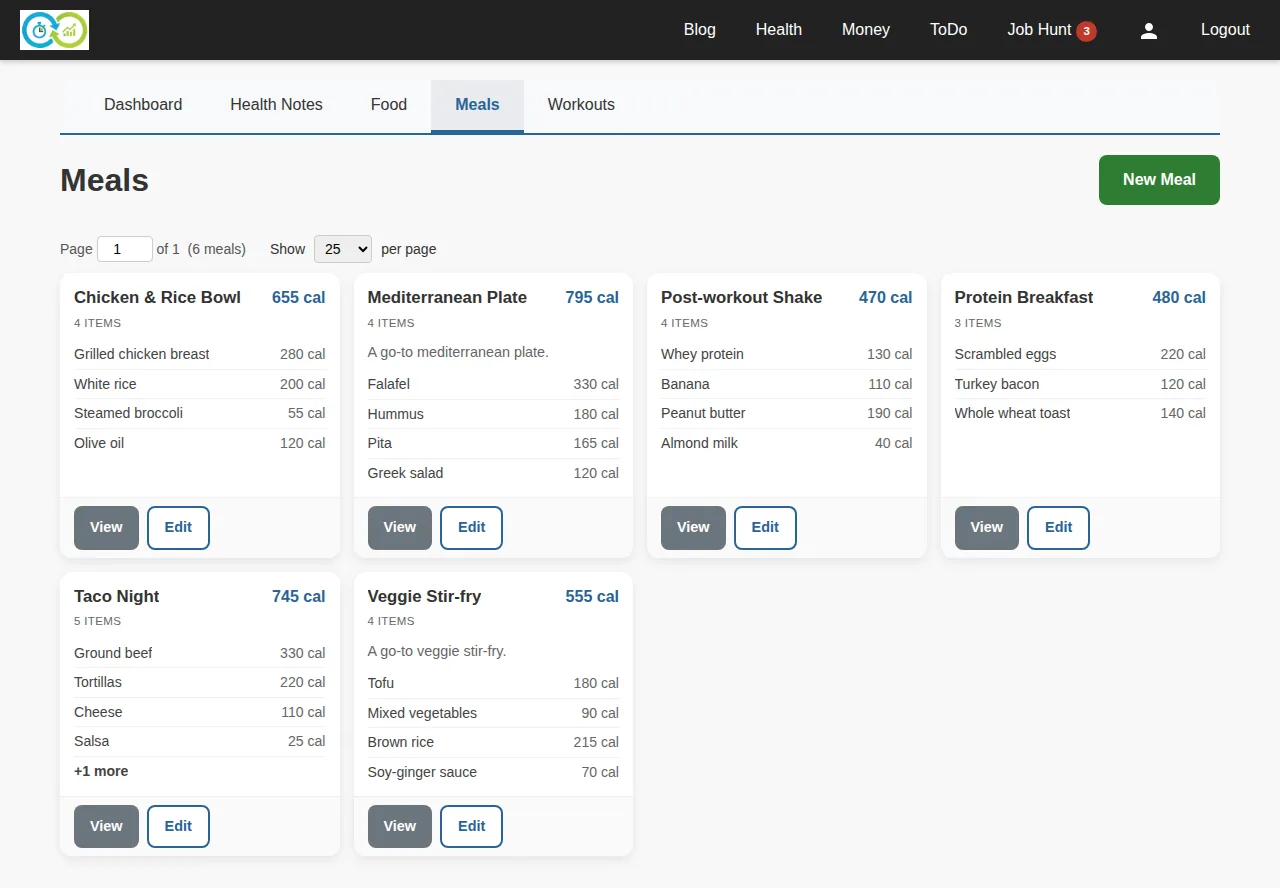The width and height of the screenshot is (1280, 888).
Task: Click the 480 cal total
Action: 1179,297
